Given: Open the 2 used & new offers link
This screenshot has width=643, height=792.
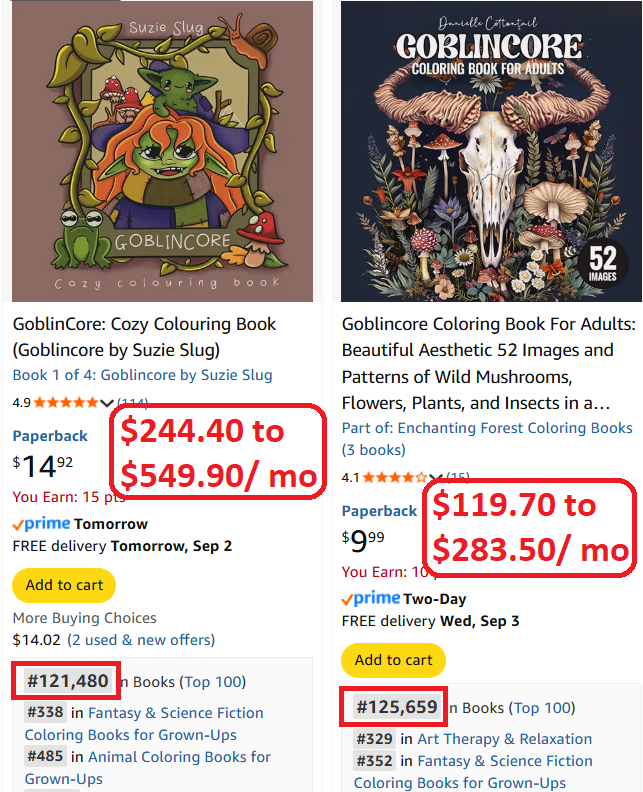Looking at the screenshot, I should click(141, 640).
